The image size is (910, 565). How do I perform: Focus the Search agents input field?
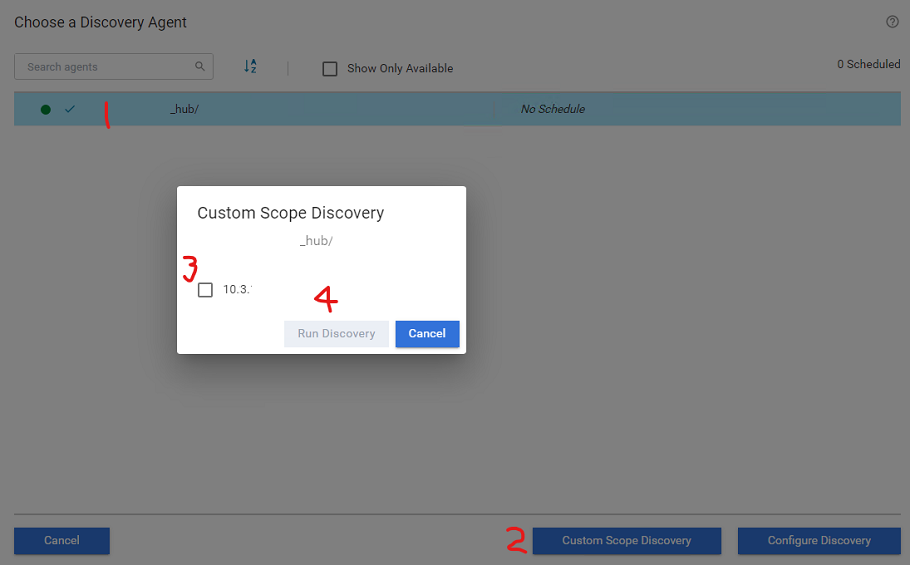click(x=105, y=67)
